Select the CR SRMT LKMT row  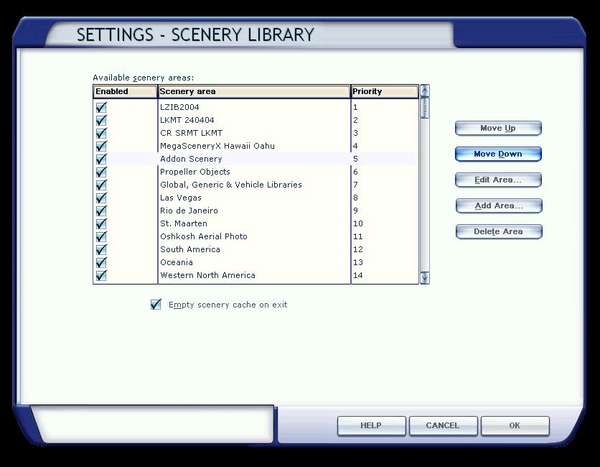pyautogui.click(x=256, y=133)
